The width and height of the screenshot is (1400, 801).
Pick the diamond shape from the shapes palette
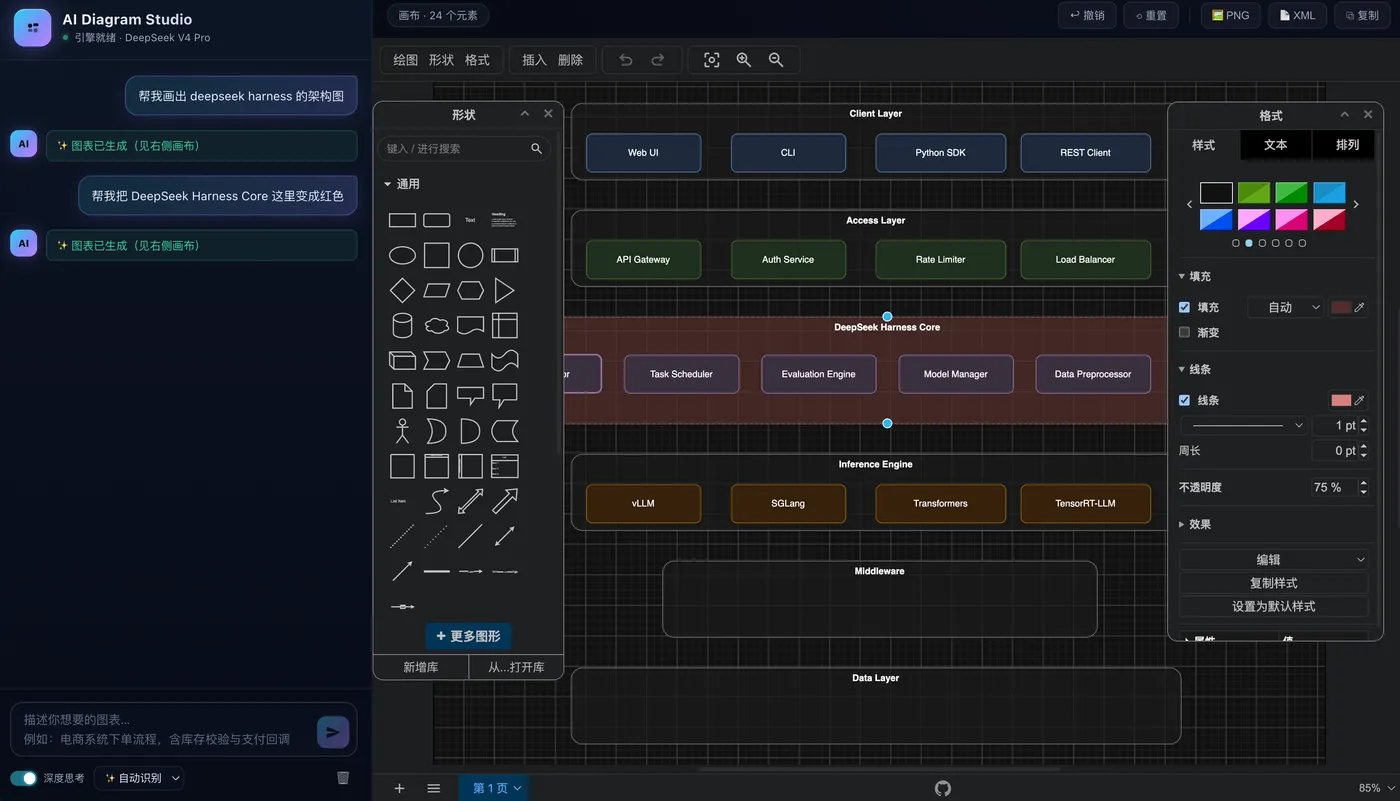click(x=402, y=291)
